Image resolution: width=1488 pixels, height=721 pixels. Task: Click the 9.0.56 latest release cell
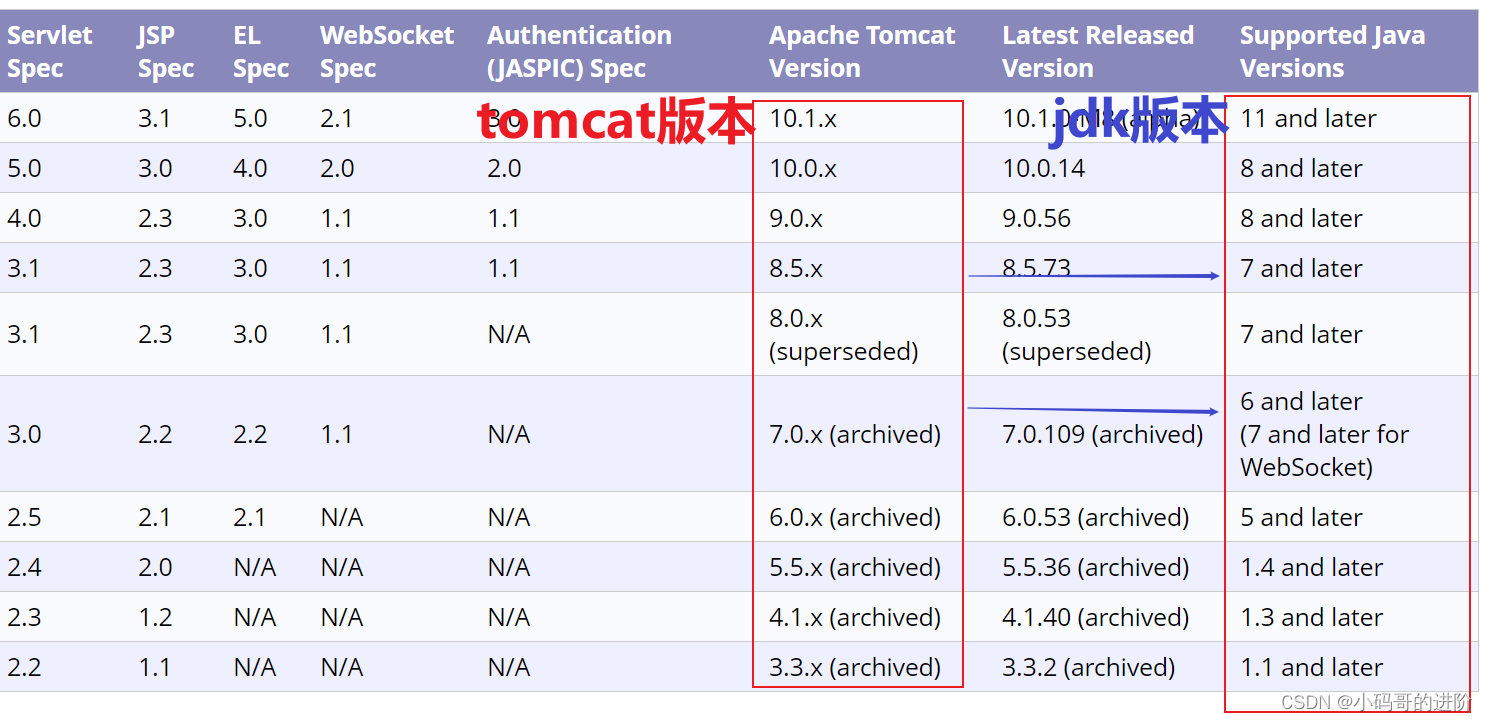(x=1037, y=218)
